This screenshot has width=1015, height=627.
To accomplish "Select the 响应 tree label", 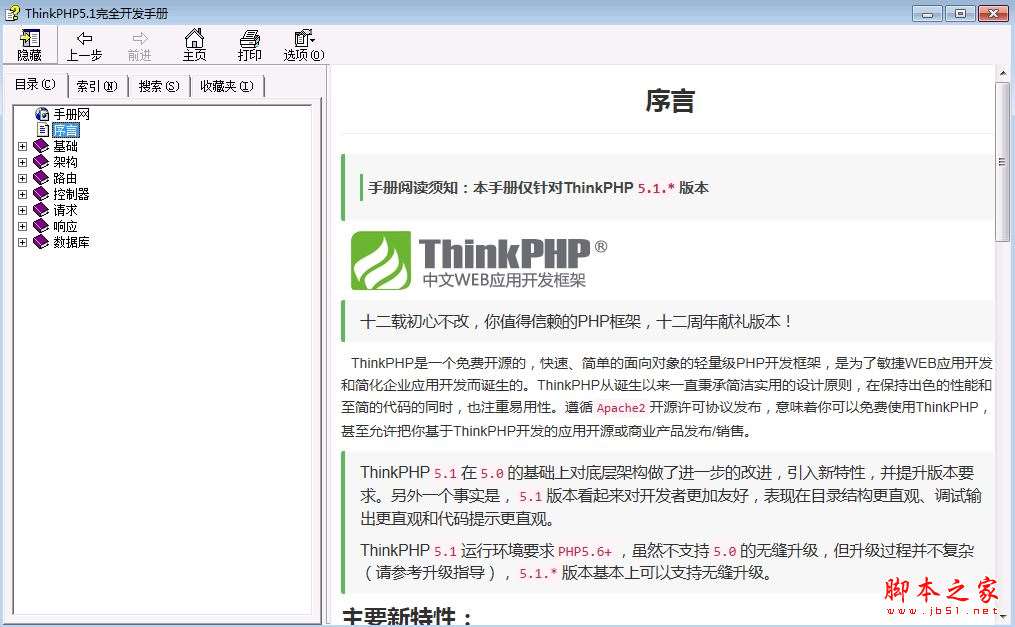I will (65, 226).
